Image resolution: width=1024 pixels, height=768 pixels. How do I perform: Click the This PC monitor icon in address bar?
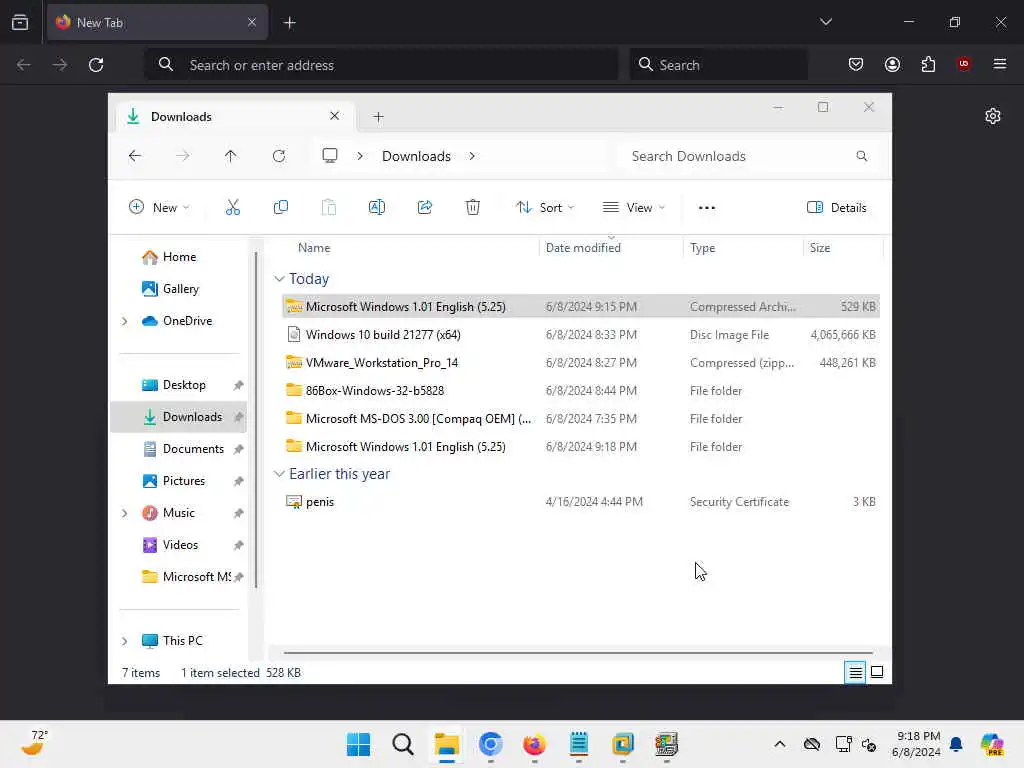pos(330,156)
